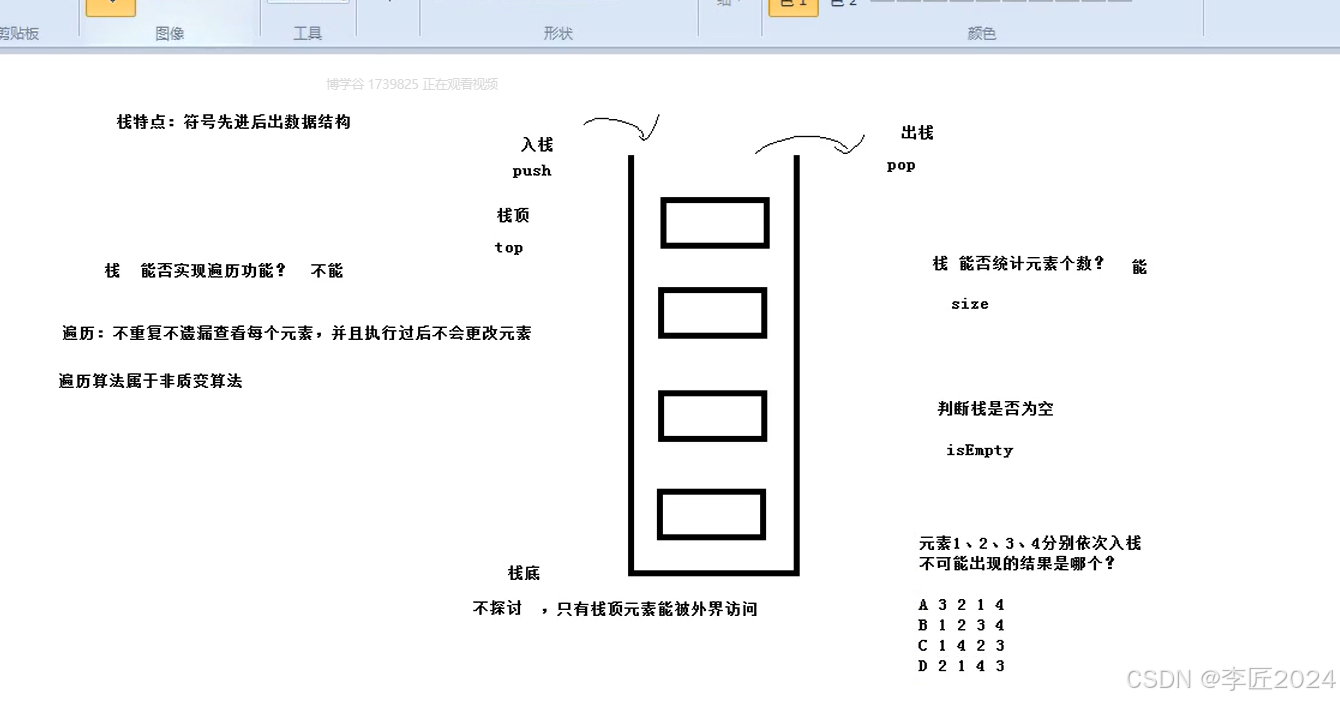Screen dimensions: 1340x701
Task: Click the 'push' text
Action: tap(532, 171)
